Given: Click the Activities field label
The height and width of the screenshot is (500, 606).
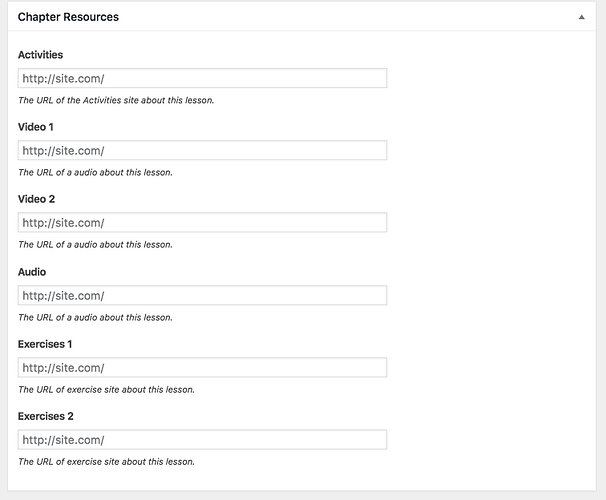Looking at the screenshot, I should click(x=40, y=55).
